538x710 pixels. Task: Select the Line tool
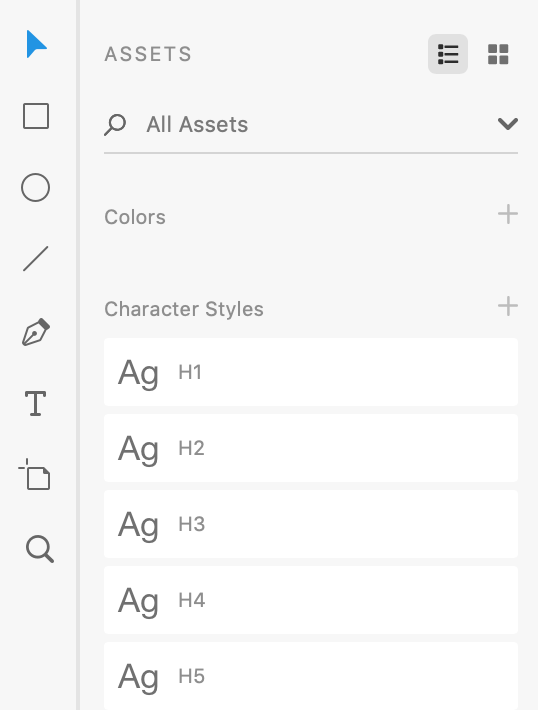35,259
